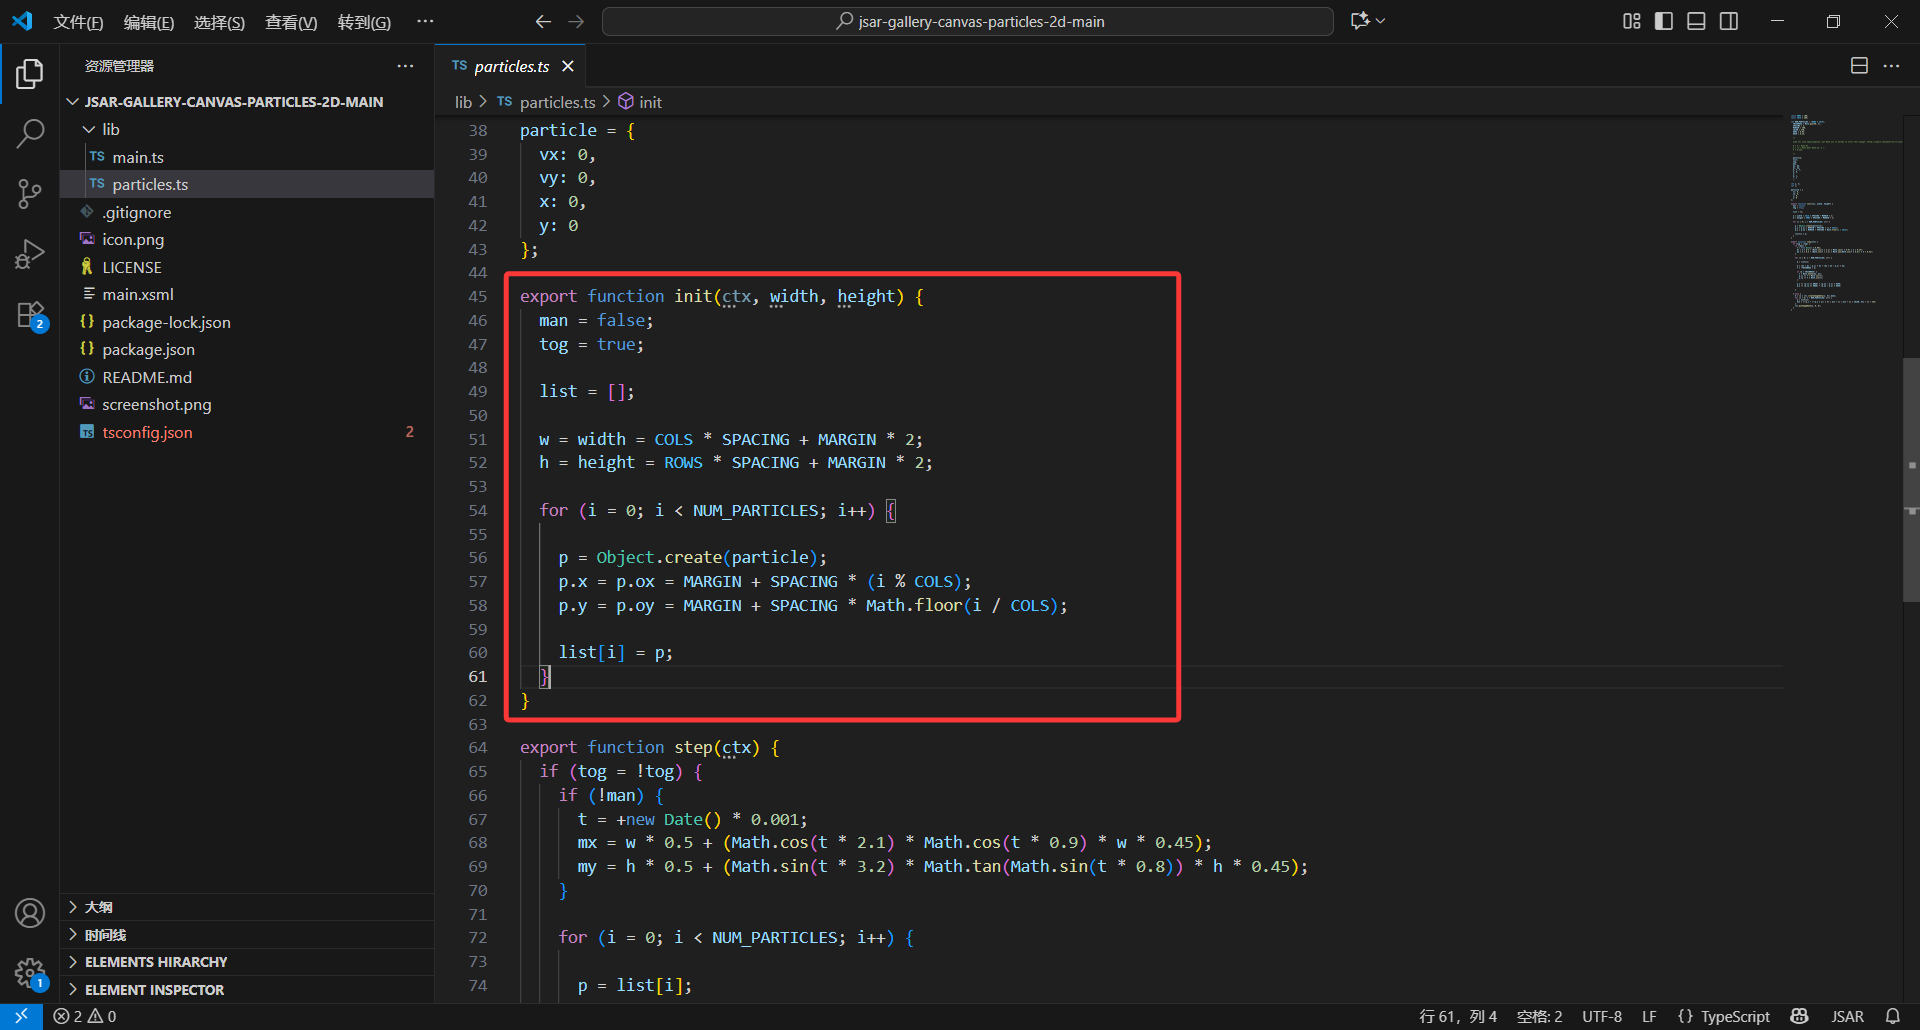
Task: Open tsconfig.json in the file tree
Action: (147, 432)
